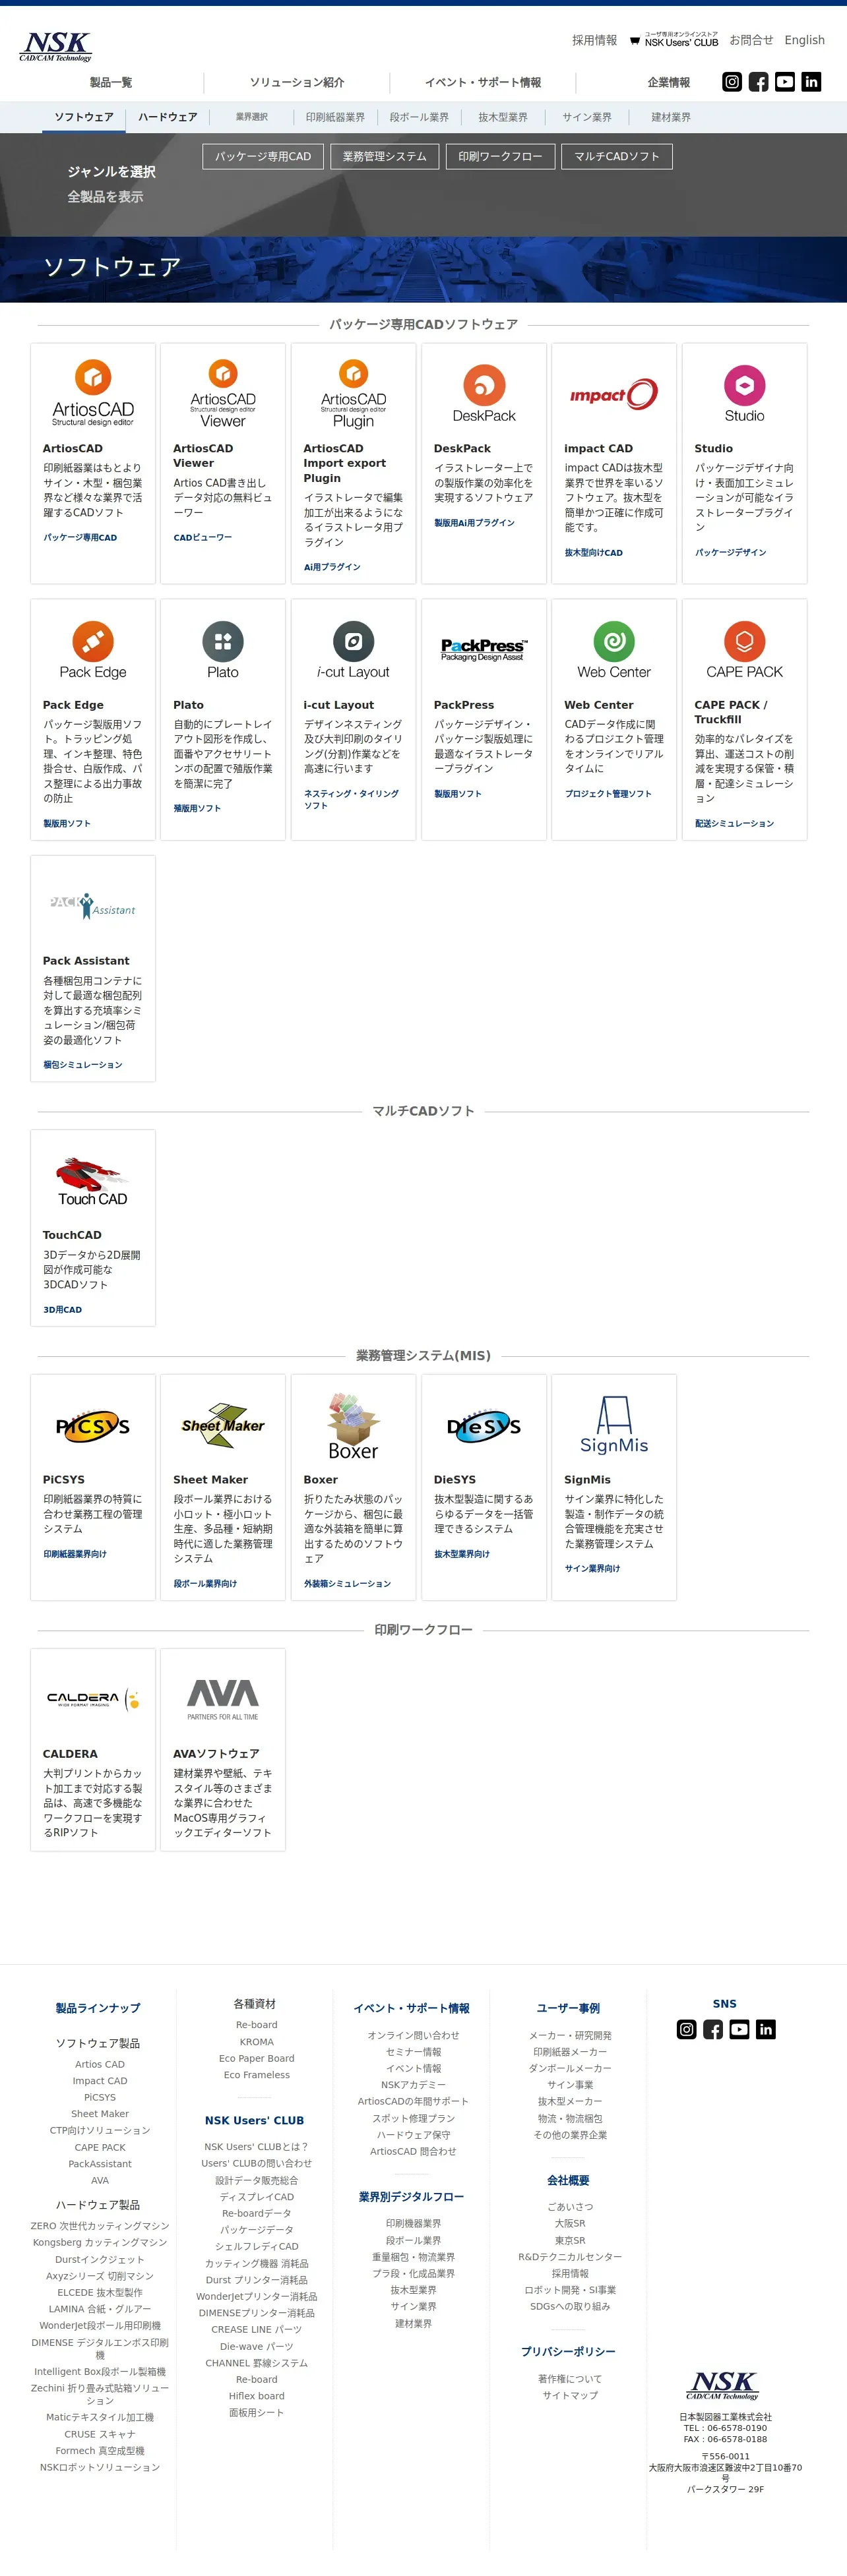Open the PiCSYS product logo

click(x=93, y=1426)
